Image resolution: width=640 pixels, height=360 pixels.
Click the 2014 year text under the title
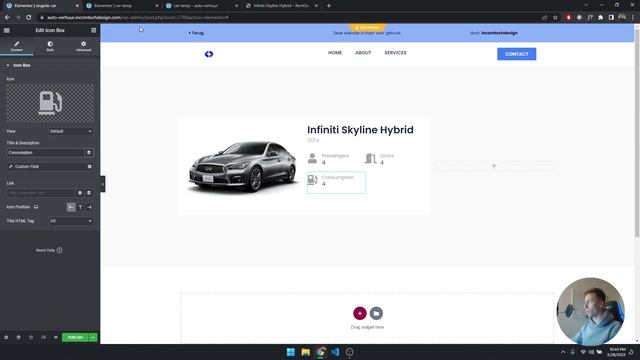click(313, 140)
